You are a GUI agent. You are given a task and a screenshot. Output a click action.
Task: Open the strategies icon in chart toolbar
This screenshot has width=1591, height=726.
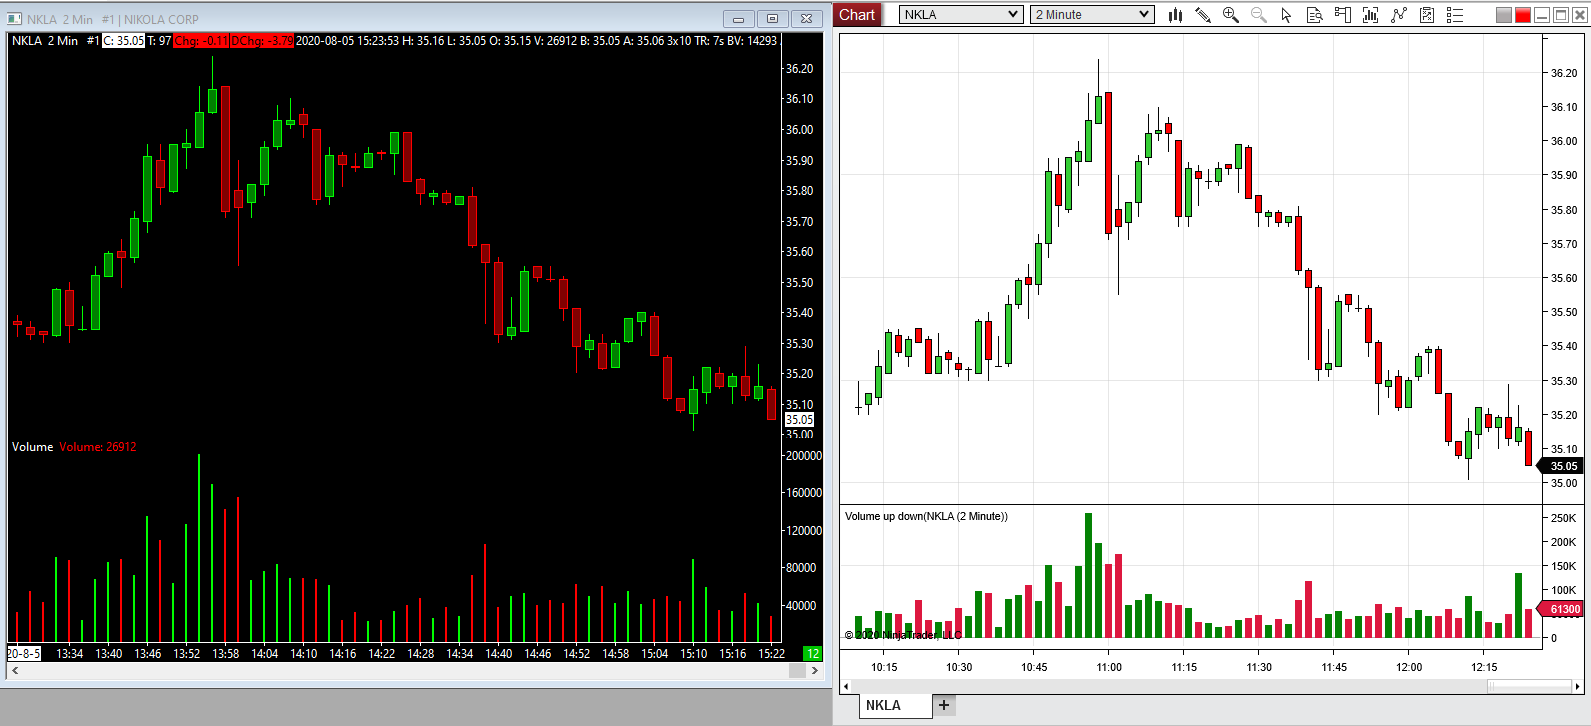[x=1427, y=15]
